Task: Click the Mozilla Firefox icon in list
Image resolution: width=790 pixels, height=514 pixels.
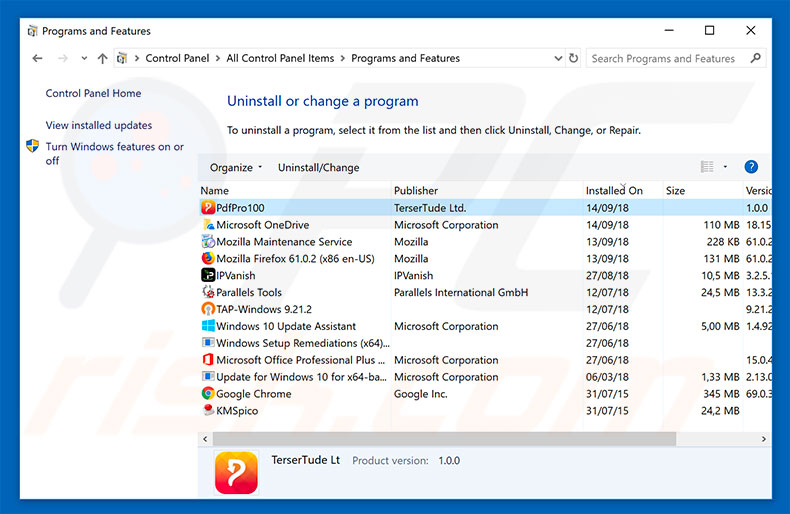Action: [208, 259]
